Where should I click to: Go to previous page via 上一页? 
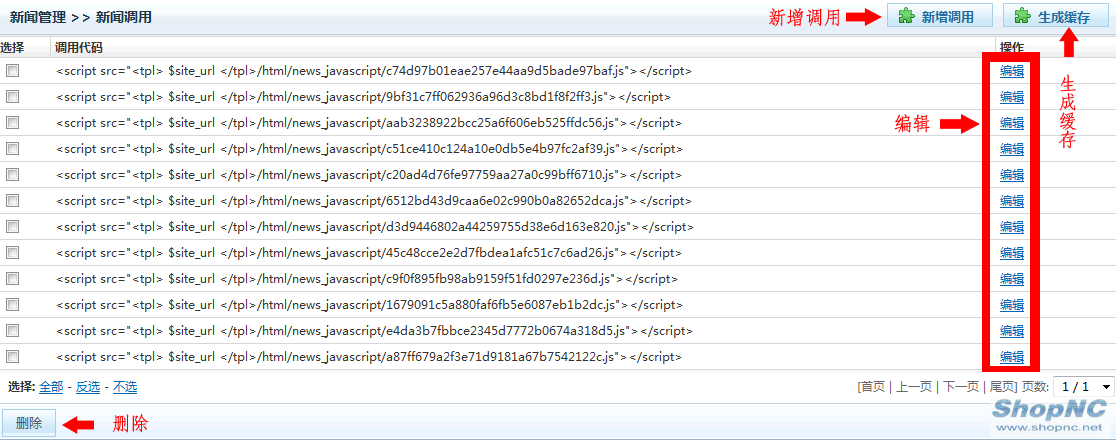click(x=914, y=386)
